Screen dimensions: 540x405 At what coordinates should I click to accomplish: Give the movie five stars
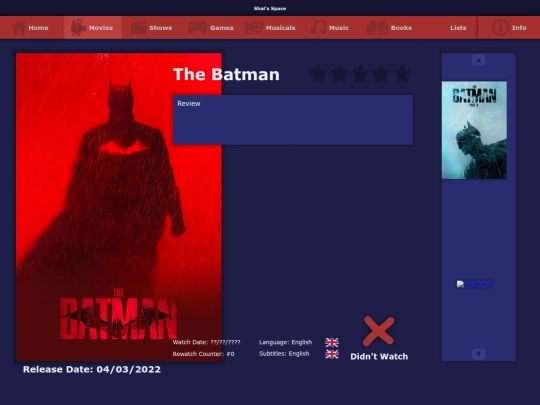[402, 74]
